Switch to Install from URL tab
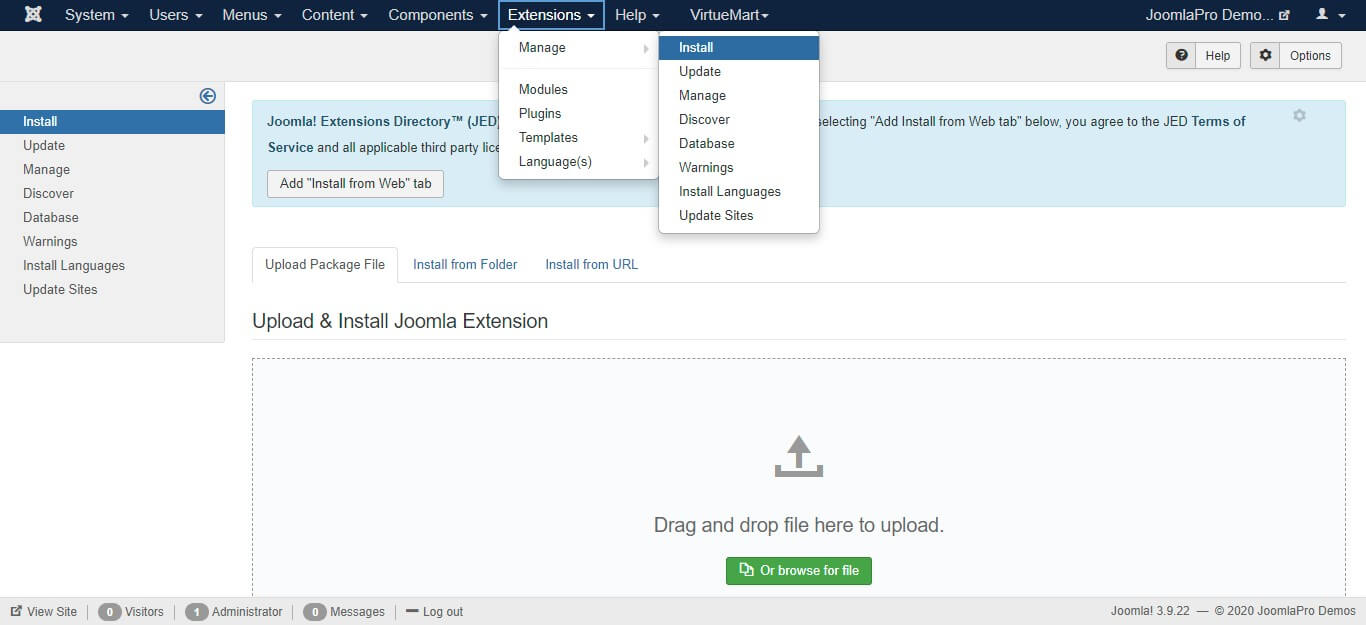This screenshot has height=625, width=1366. click(x=591, y=265)
